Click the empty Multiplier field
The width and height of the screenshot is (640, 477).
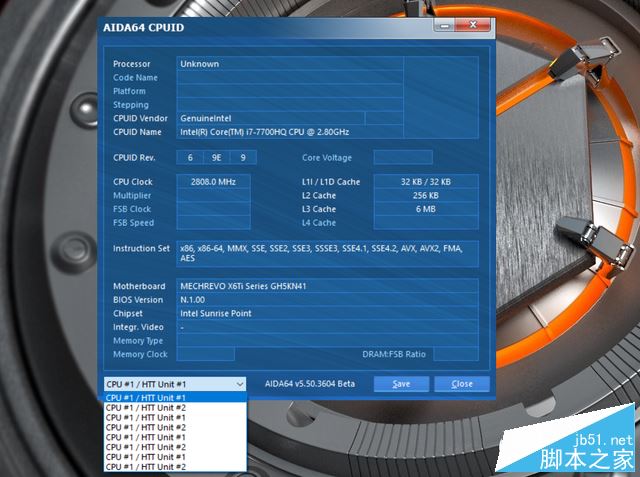click(213, 195)
